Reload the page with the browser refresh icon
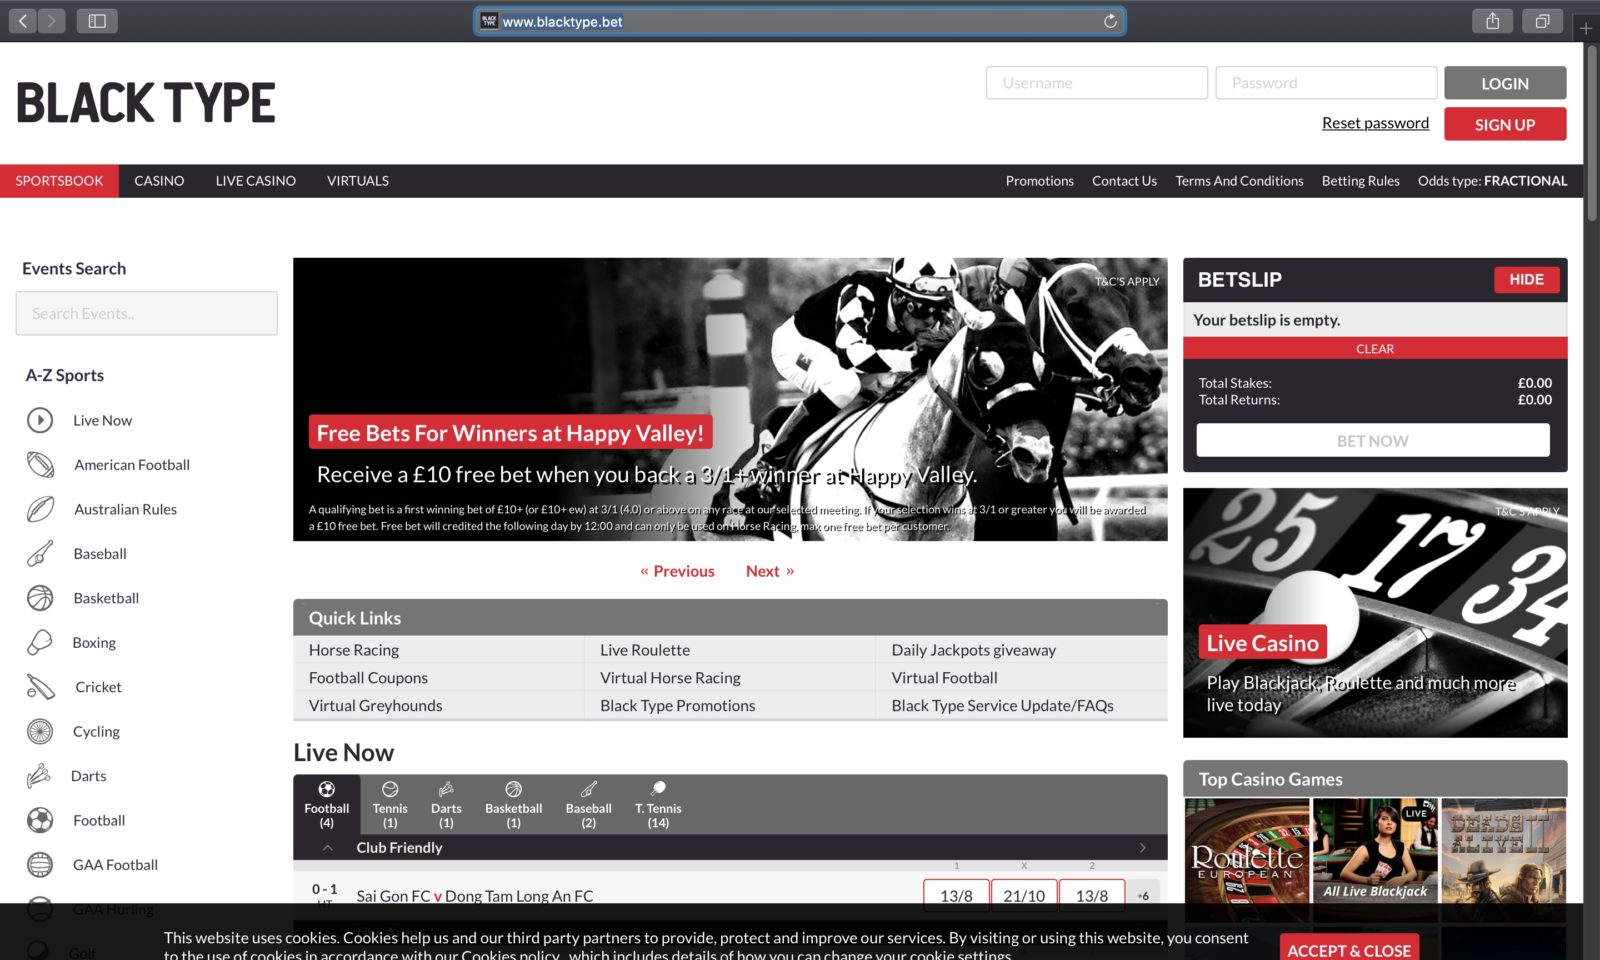Image resolution: width=1600 pixels, height=960 pixels. pyautogui.click(x=1110, y=20)
